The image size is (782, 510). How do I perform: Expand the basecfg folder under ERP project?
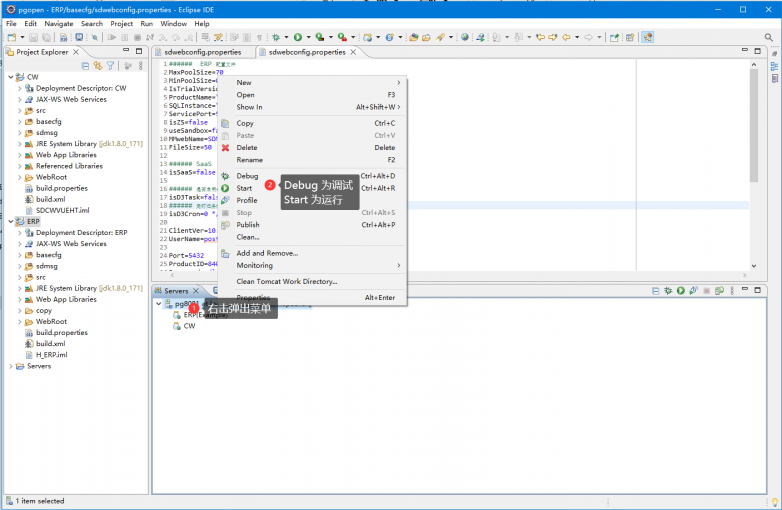pyautogui.click(x=19, y=255)
